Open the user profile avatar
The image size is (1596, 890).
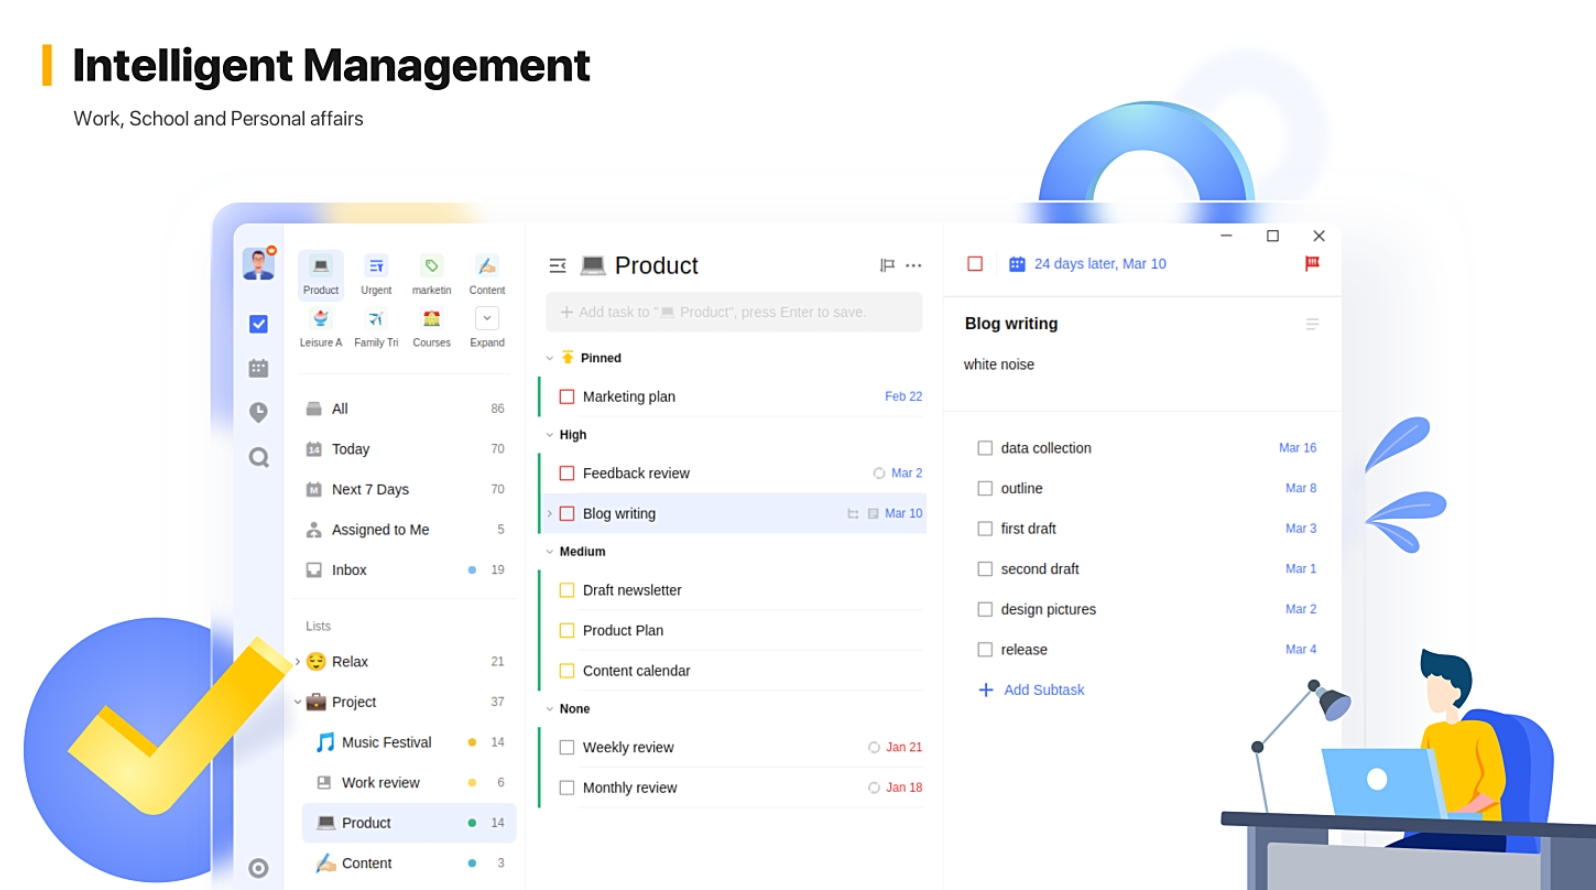point(259,264)
